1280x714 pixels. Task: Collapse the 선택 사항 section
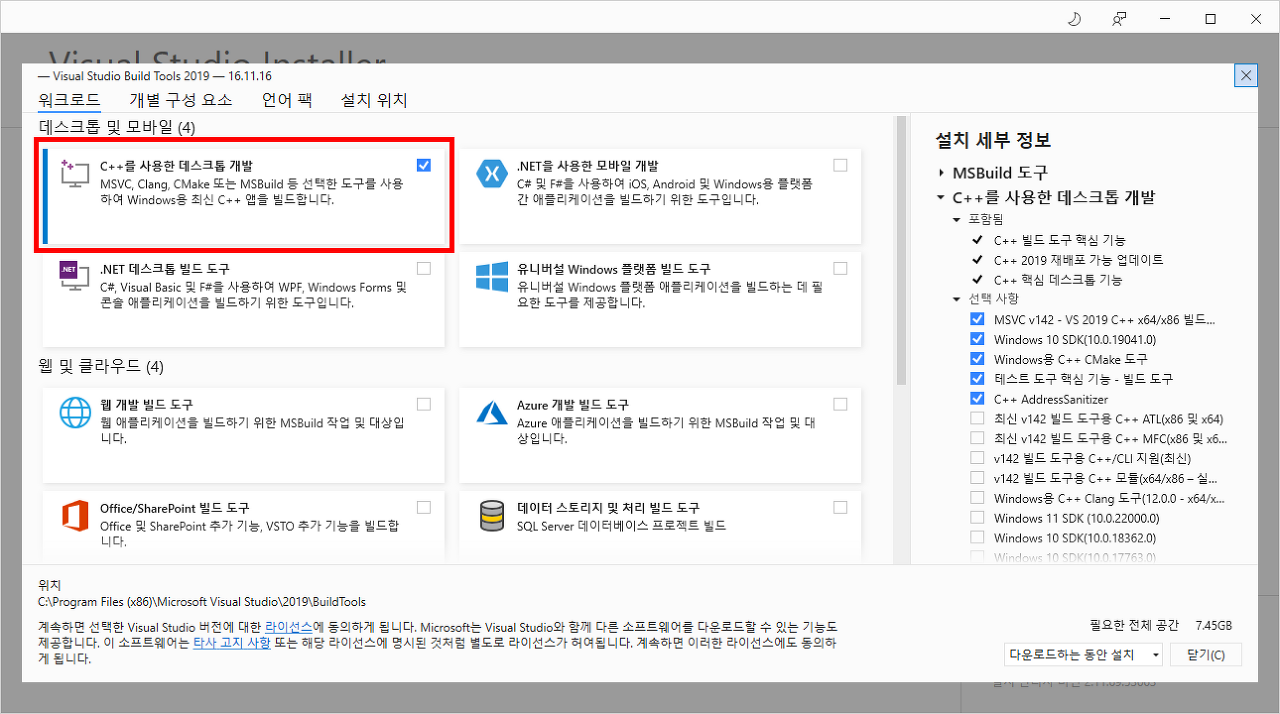957,299
